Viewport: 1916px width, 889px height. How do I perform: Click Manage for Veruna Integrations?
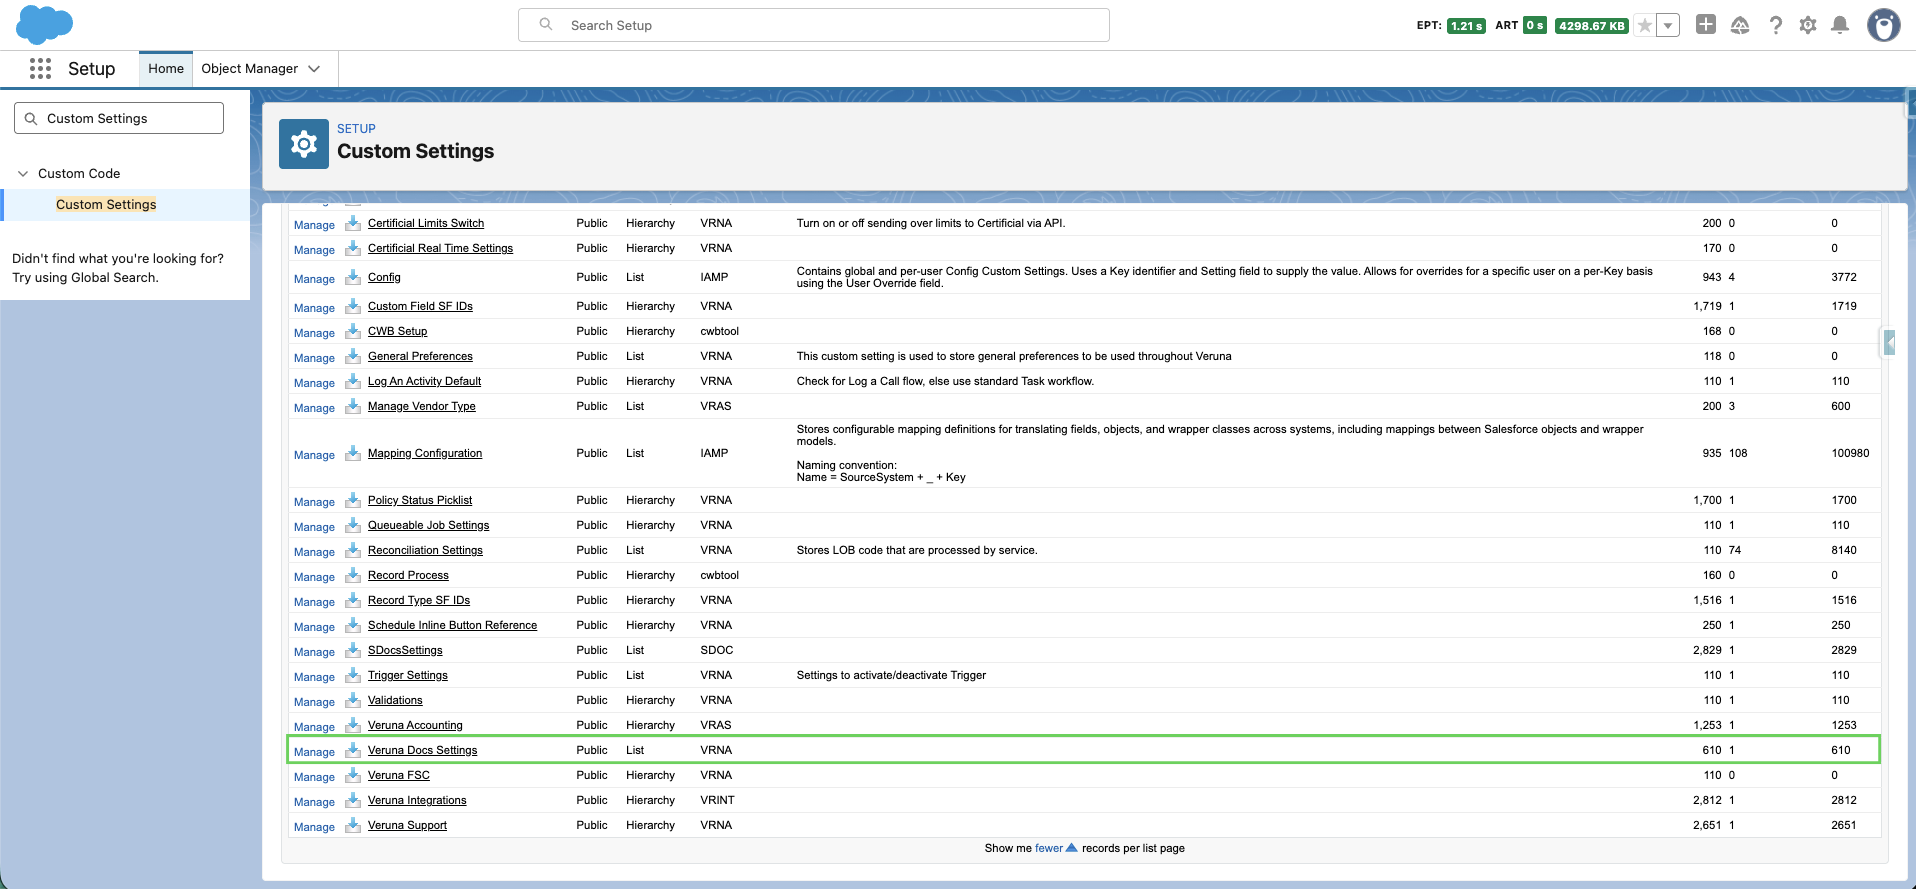(314, 802)
